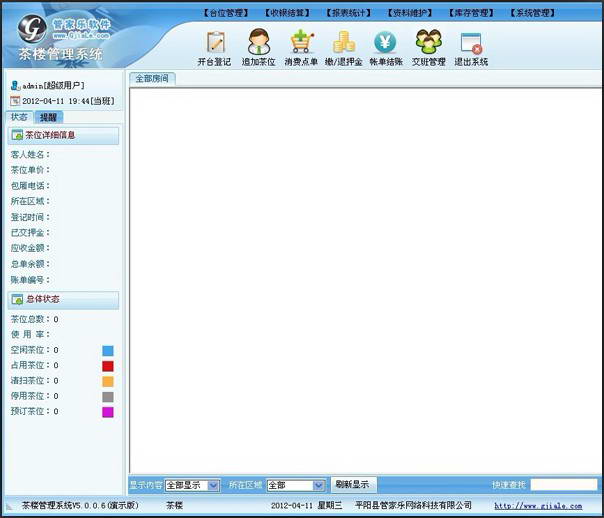Click the 交班管理 people icon
Image resolution: width=604 pixels, height=518 pixels.
pyautogui.click(x=428, y=42)
